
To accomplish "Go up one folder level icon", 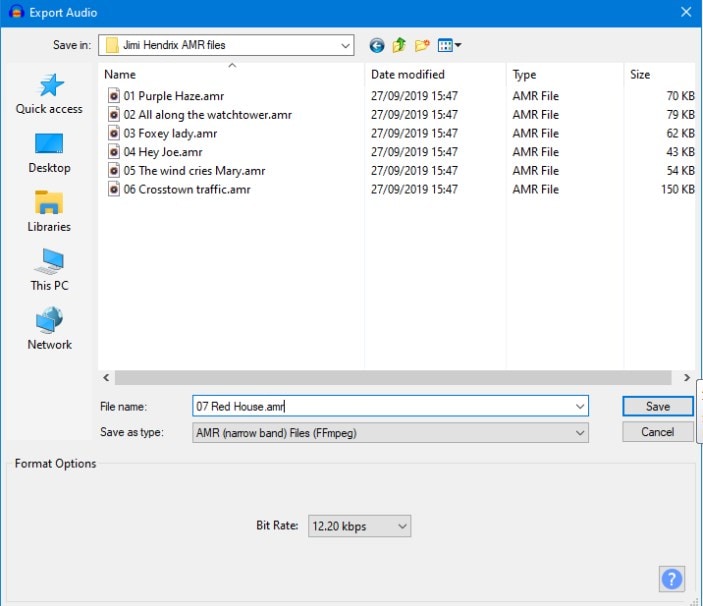I will (x=399, y=45).
